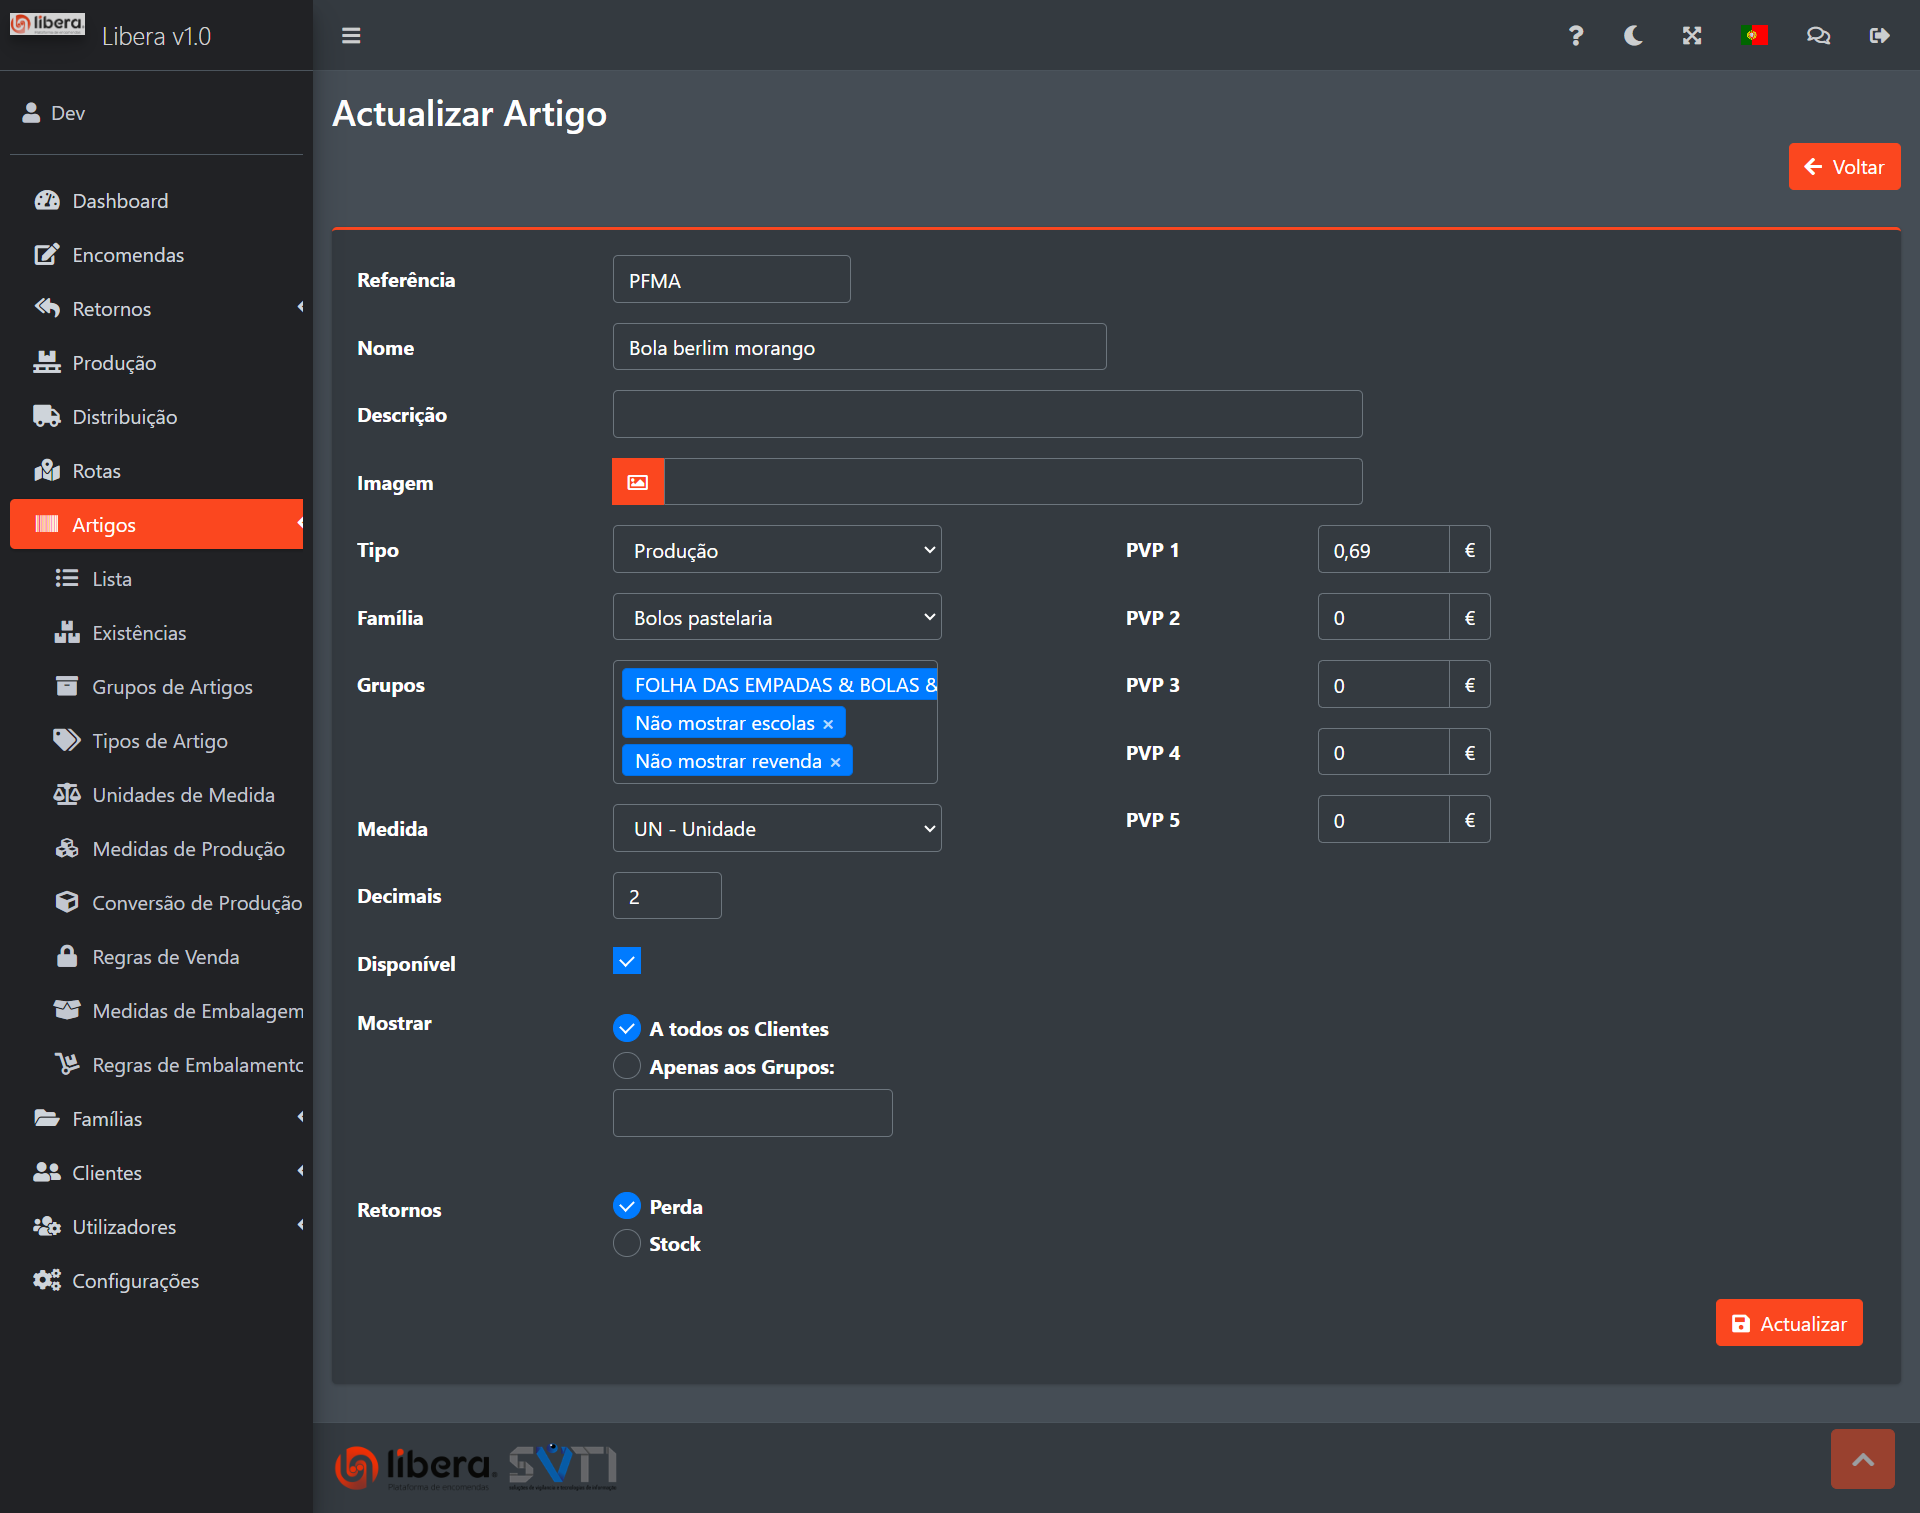Click the Actualizar save button
This screenshot has width=1920, height=1513.
click(1788, 1323)
